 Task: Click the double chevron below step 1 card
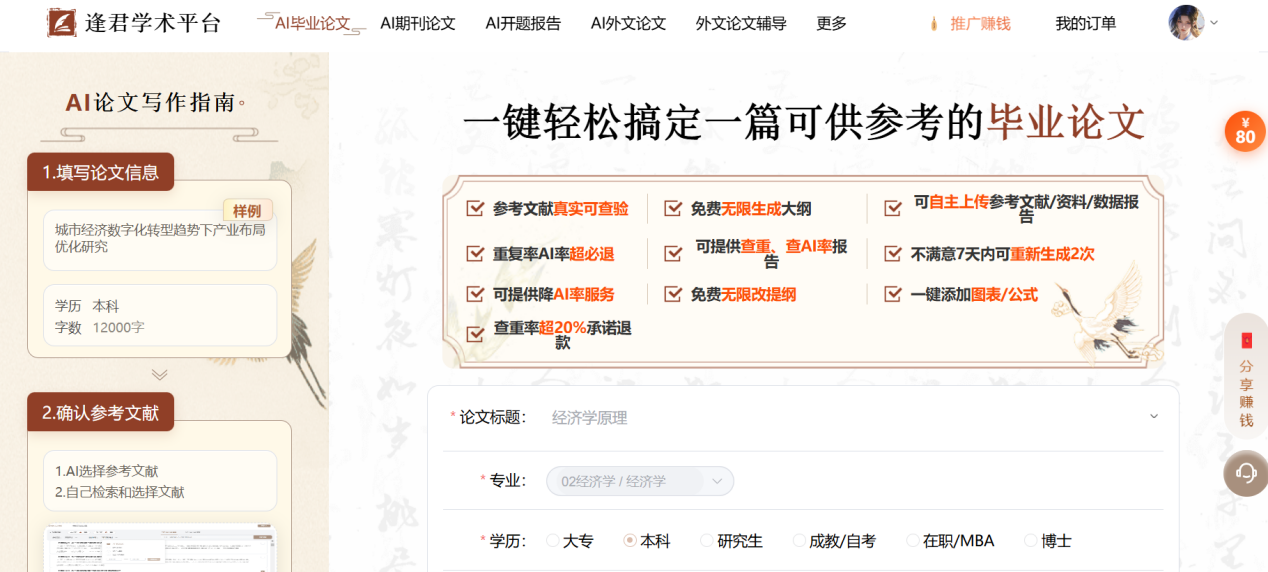coord(159,374)
